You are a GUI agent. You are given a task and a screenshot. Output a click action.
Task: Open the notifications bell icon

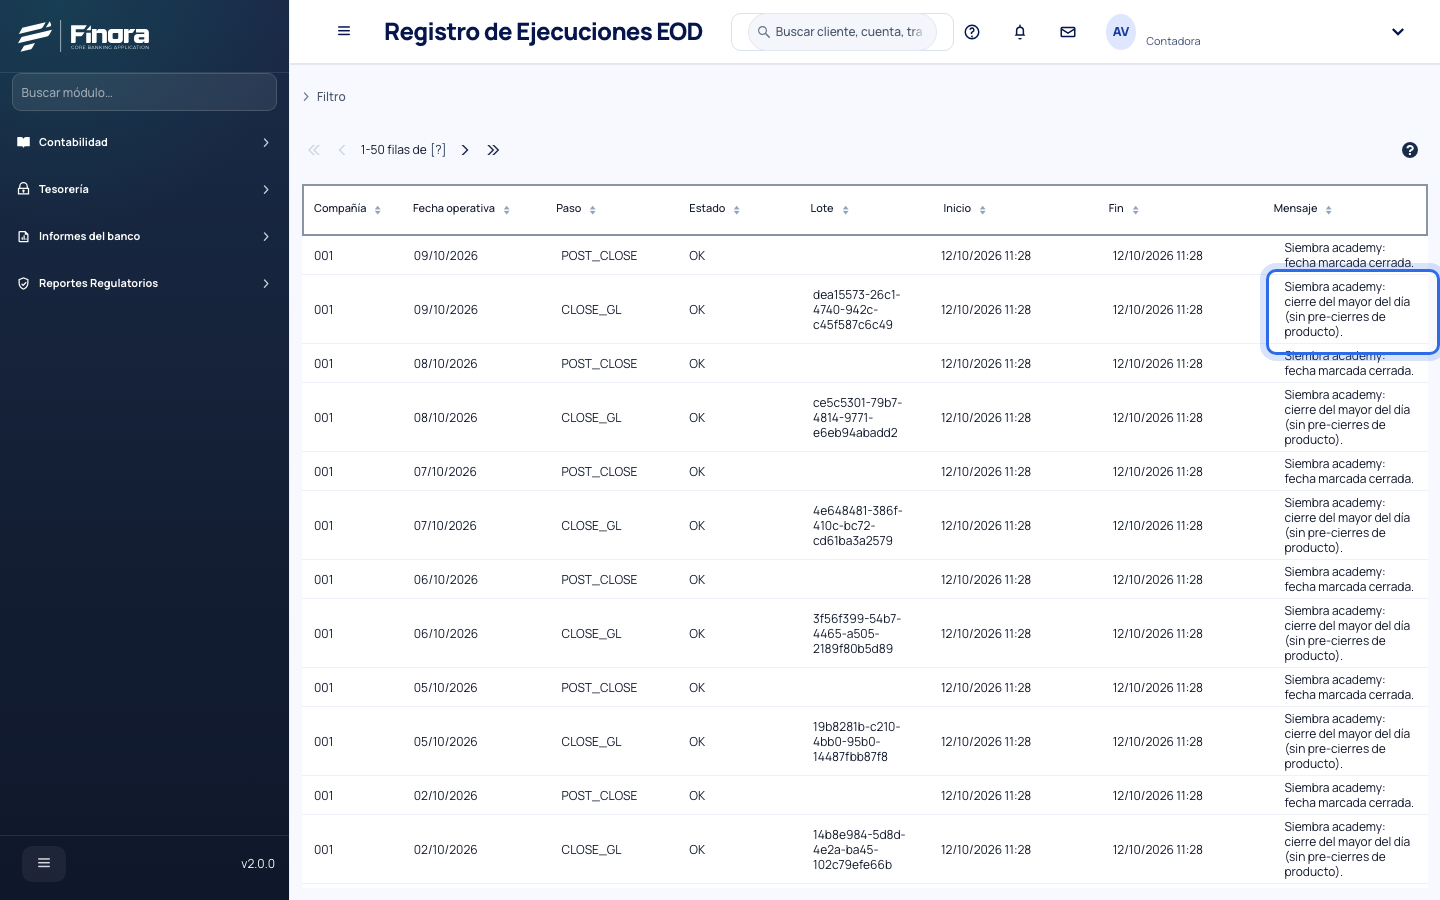tap(1020, 32)
